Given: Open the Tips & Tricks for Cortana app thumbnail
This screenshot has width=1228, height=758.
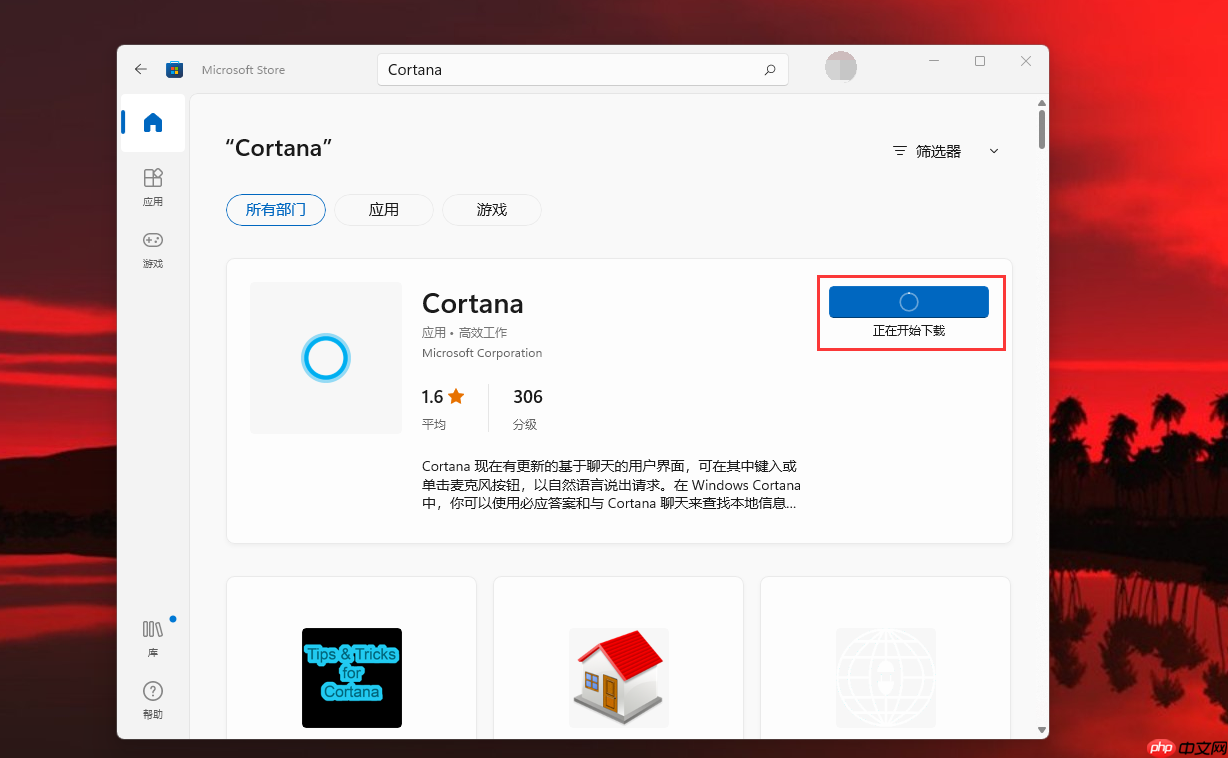Looking at the screenshot, I should tap(351, 678).
